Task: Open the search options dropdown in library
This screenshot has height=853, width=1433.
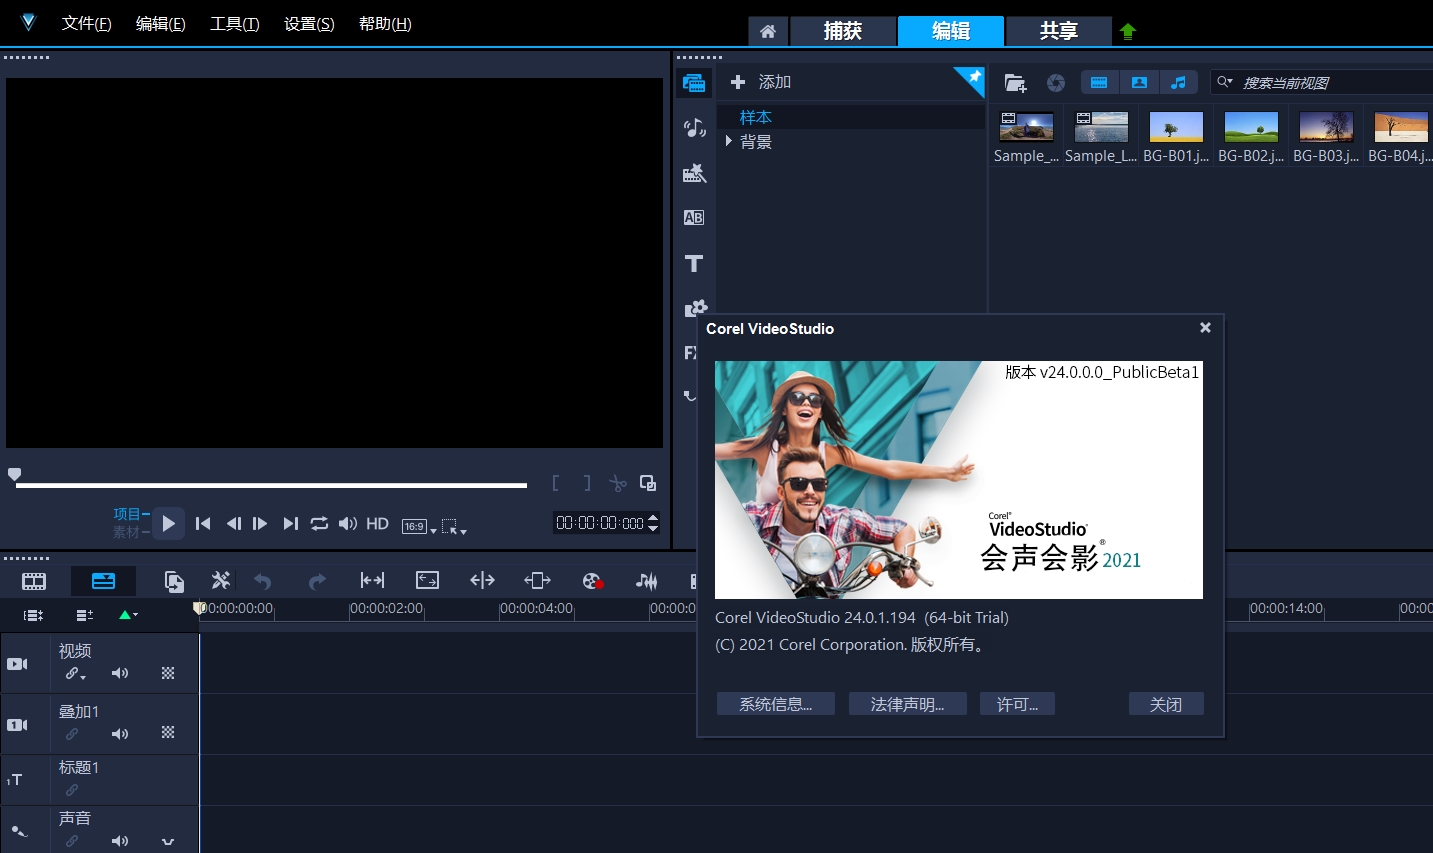Action: tap(1224, 82)
